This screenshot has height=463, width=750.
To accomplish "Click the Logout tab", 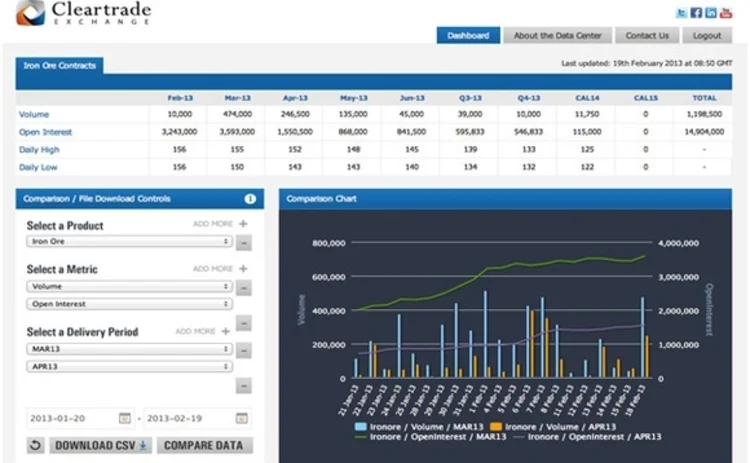I will click(x=707, y=35).
